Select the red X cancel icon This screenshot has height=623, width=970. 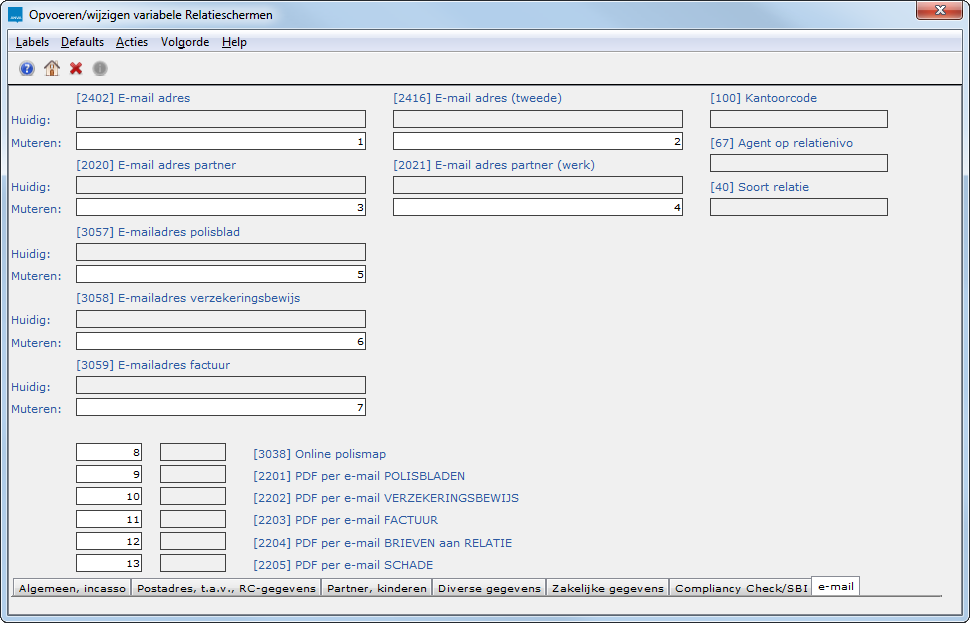pos(75,68)
